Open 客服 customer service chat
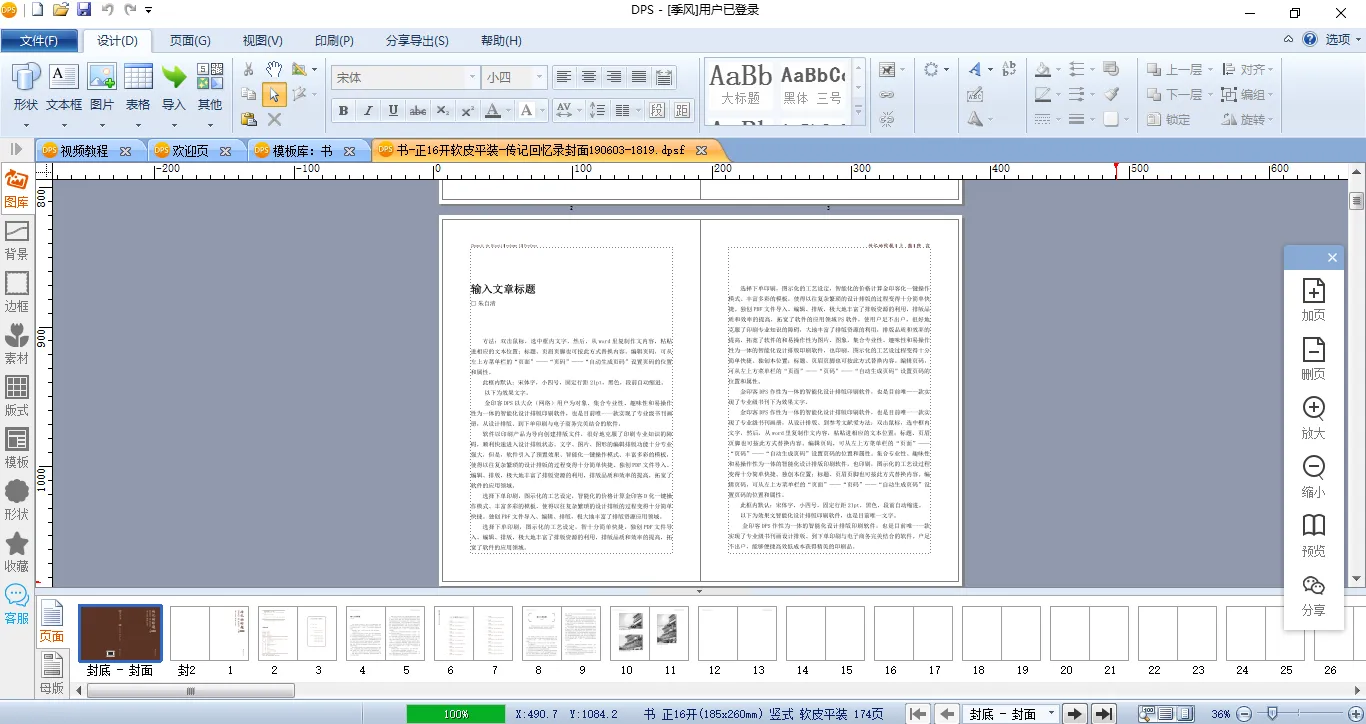This screenshot has height=724, width=1366. click(17, 604)
